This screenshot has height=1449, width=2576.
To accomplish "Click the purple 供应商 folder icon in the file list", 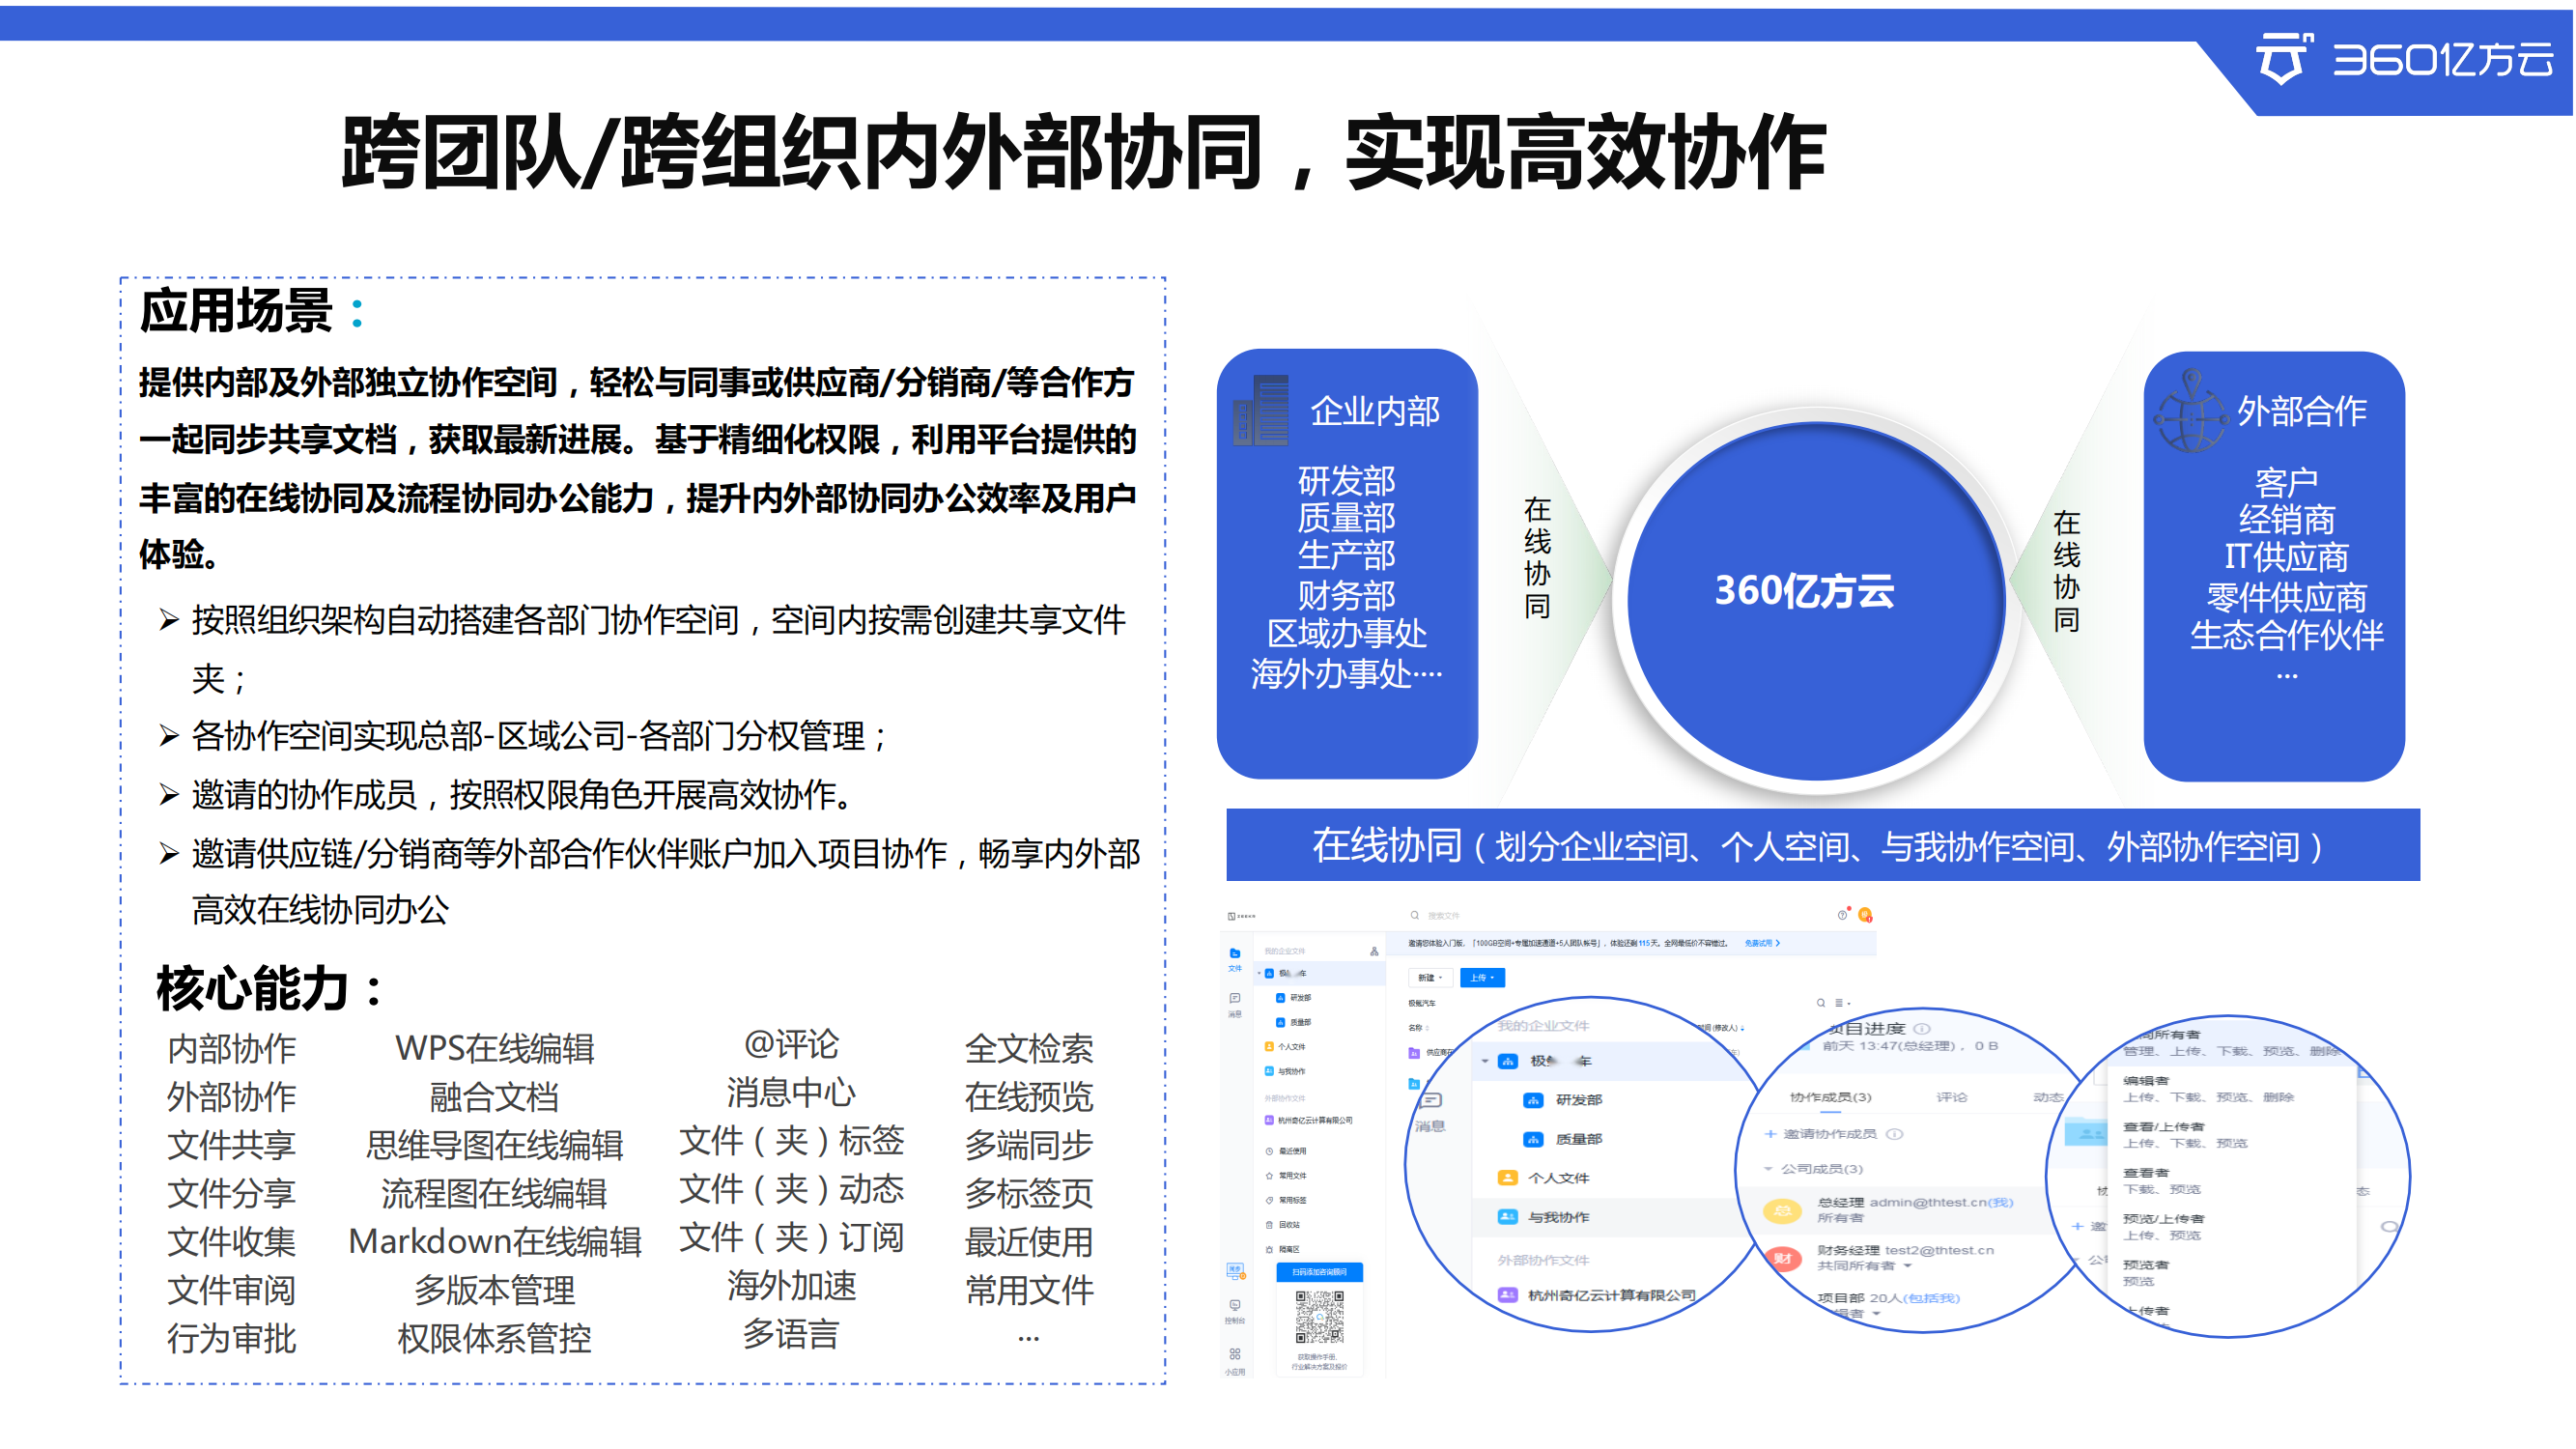I will point(1414,1052).
